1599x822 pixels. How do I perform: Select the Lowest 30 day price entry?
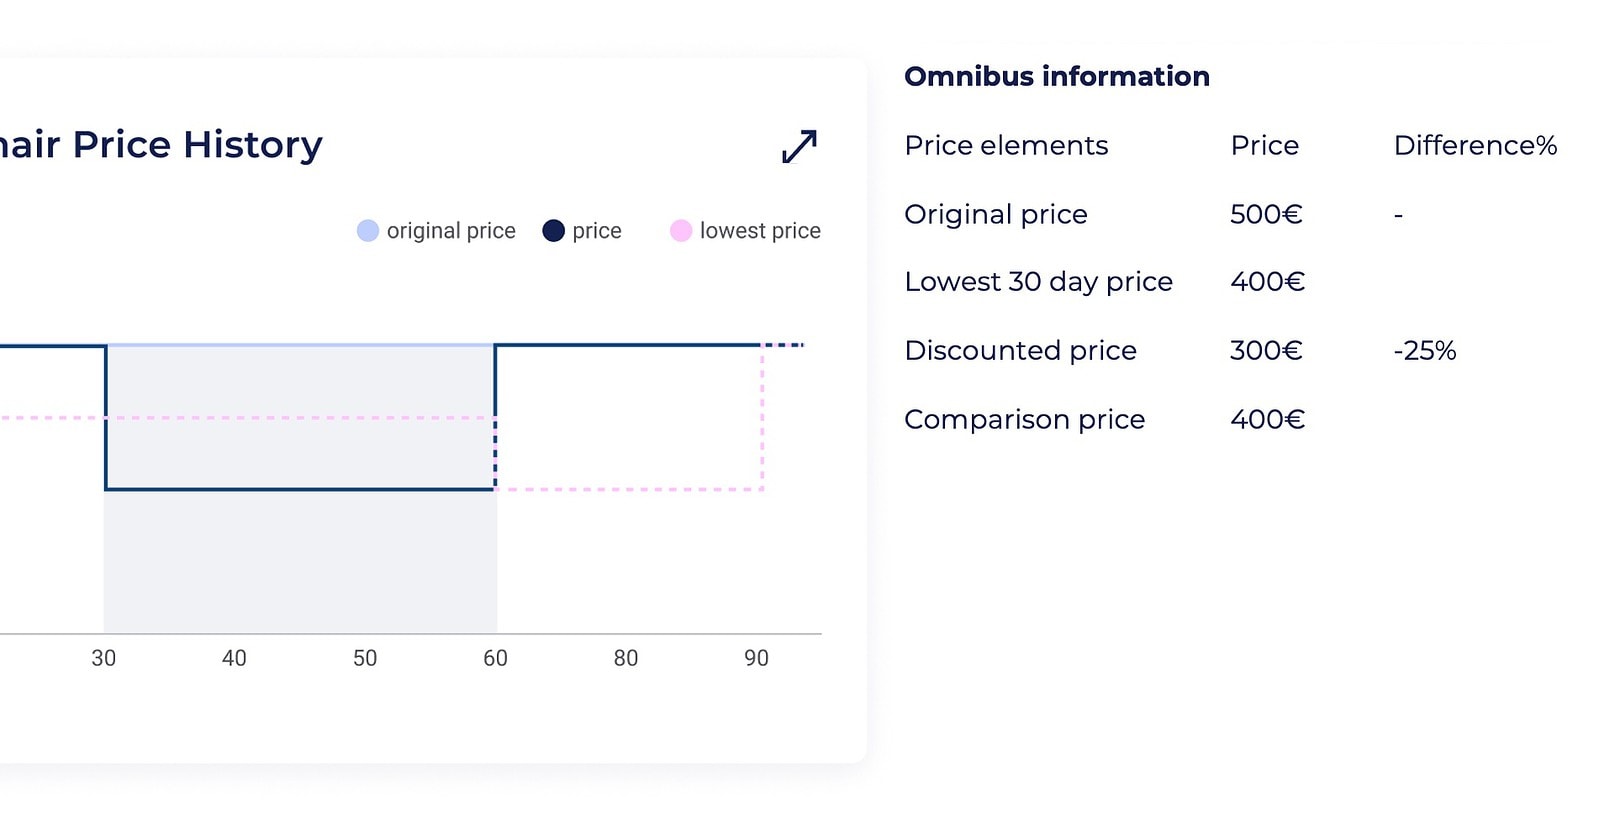1038,282
